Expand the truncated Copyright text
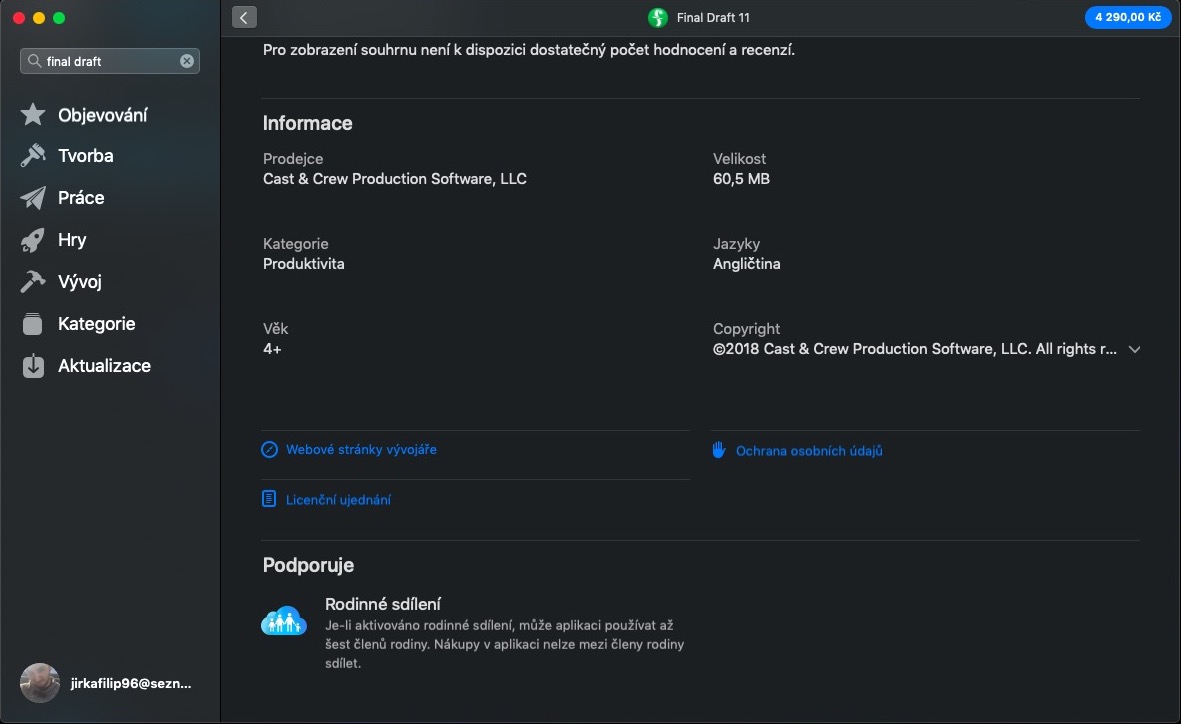 [1134, 349]
